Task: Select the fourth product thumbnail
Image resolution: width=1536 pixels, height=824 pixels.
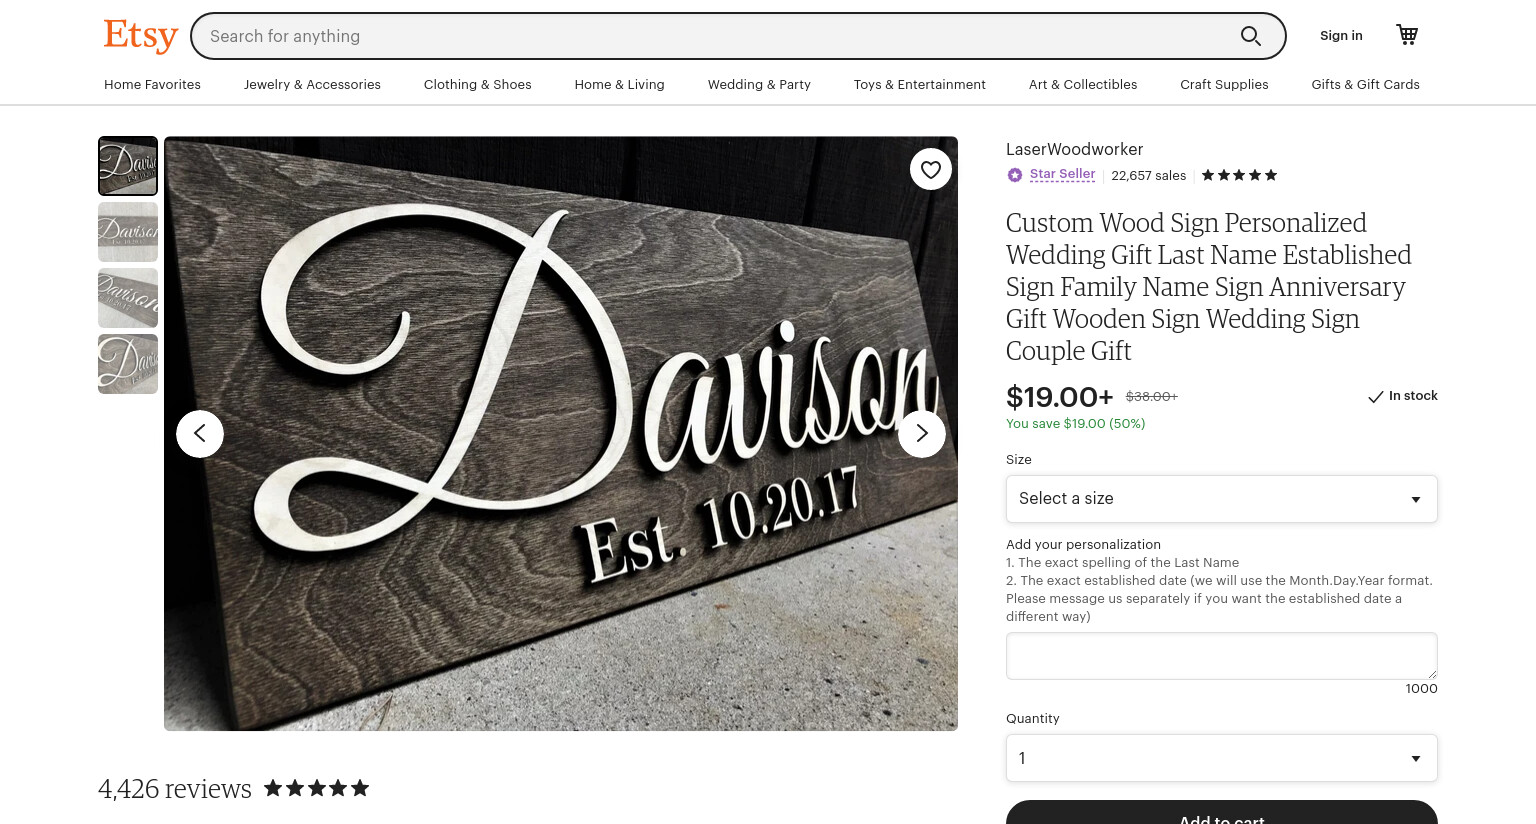Action: (x=128, y=364)
